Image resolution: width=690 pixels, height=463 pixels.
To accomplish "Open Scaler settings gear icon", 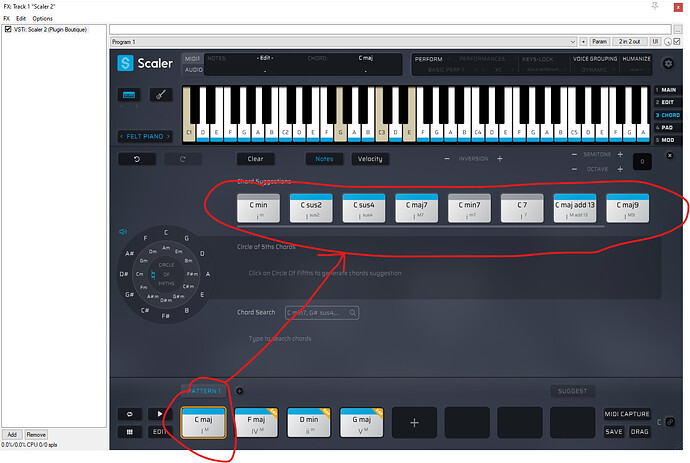I will 668,63.
